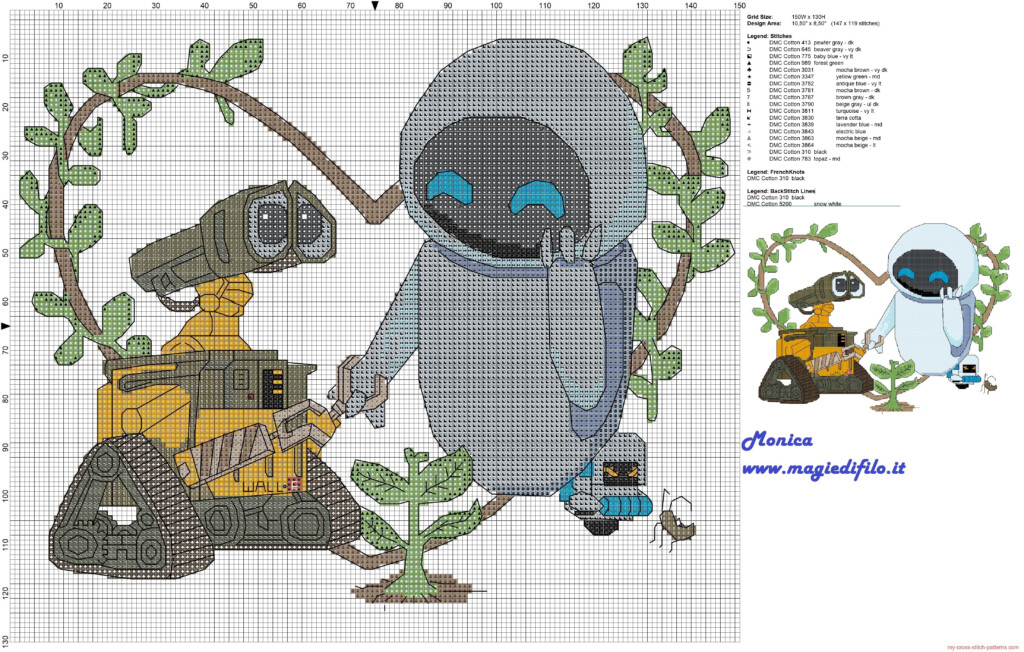Screen dimensions: 1024x652
Task: Click 'lavender blue - md' color name
Action: tap(859, 125)
